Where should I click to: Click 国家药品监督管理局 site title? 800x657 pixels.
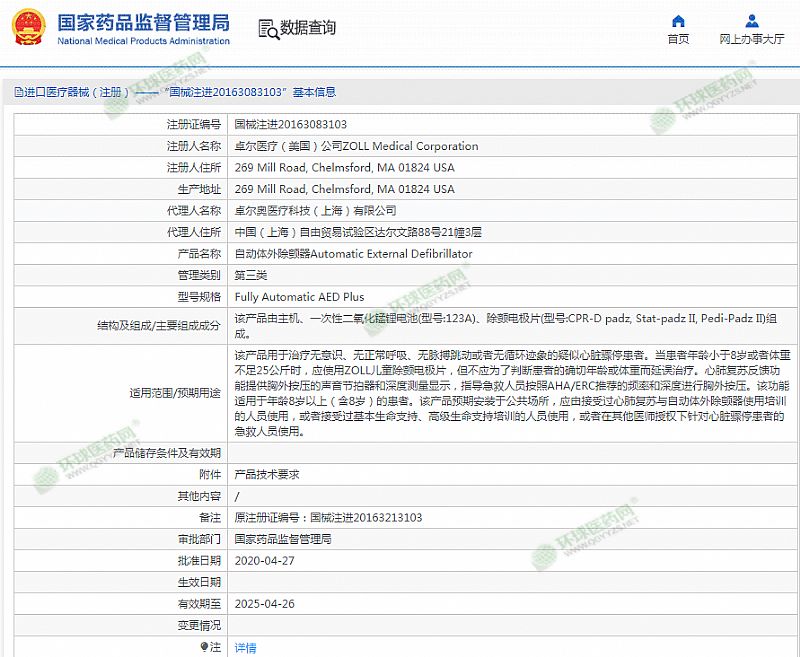(143, 21)
